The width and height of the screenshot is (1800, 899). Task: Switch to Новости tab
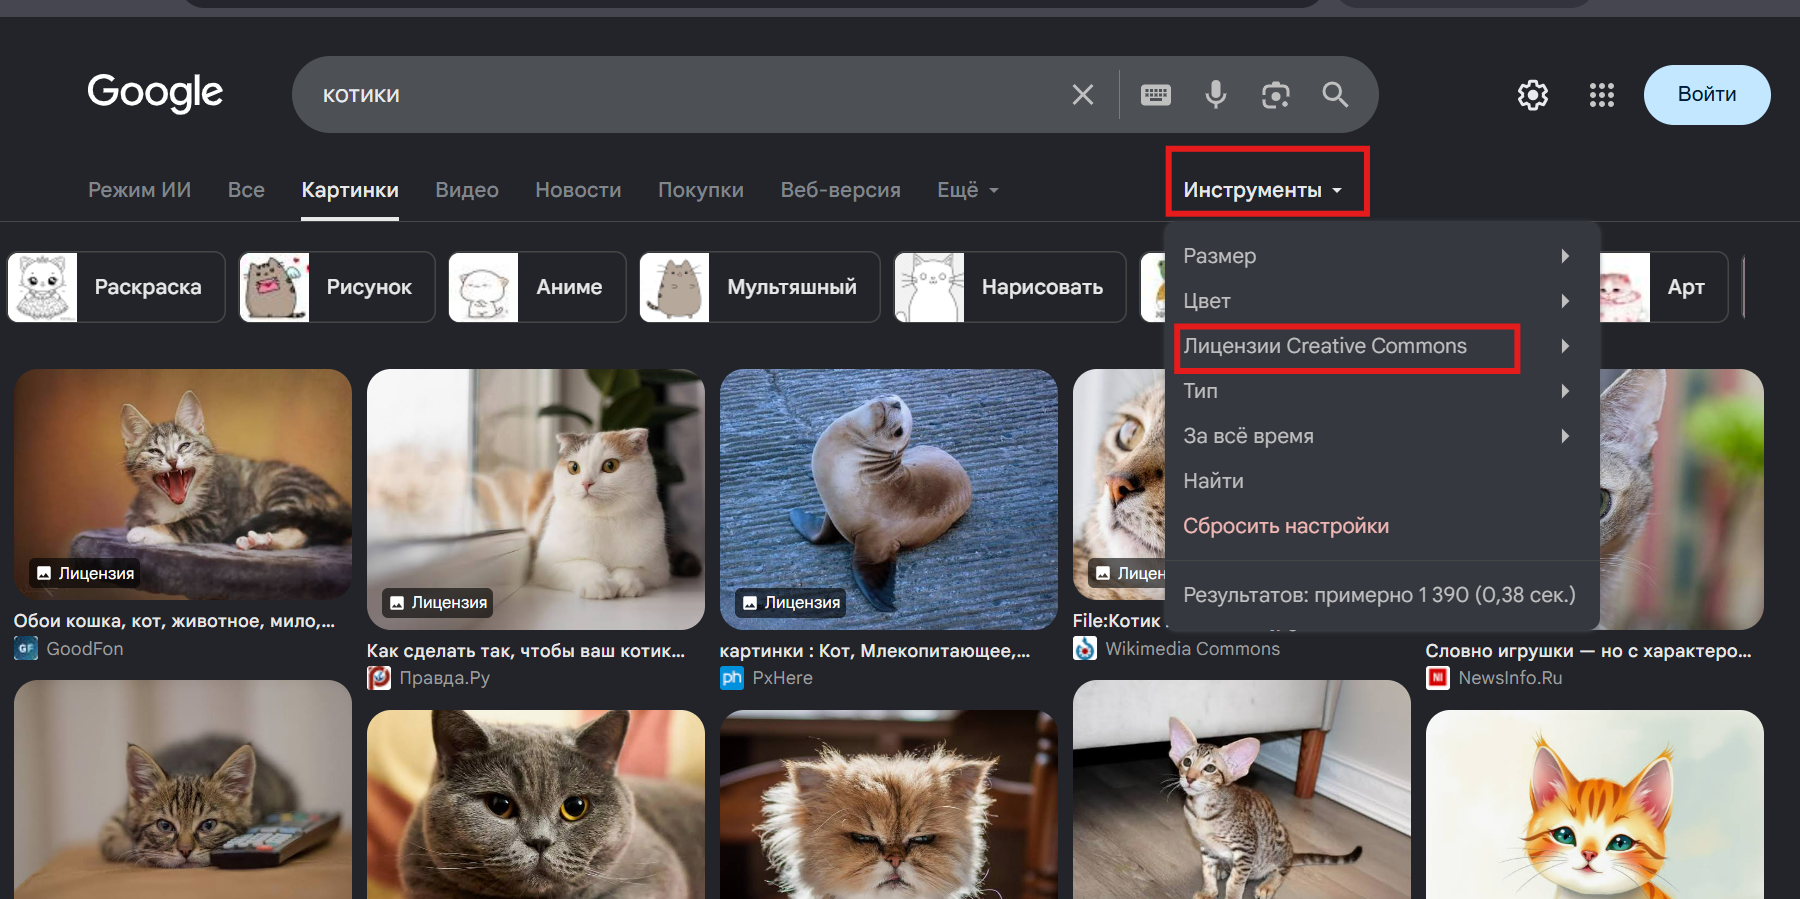(578, 190)
